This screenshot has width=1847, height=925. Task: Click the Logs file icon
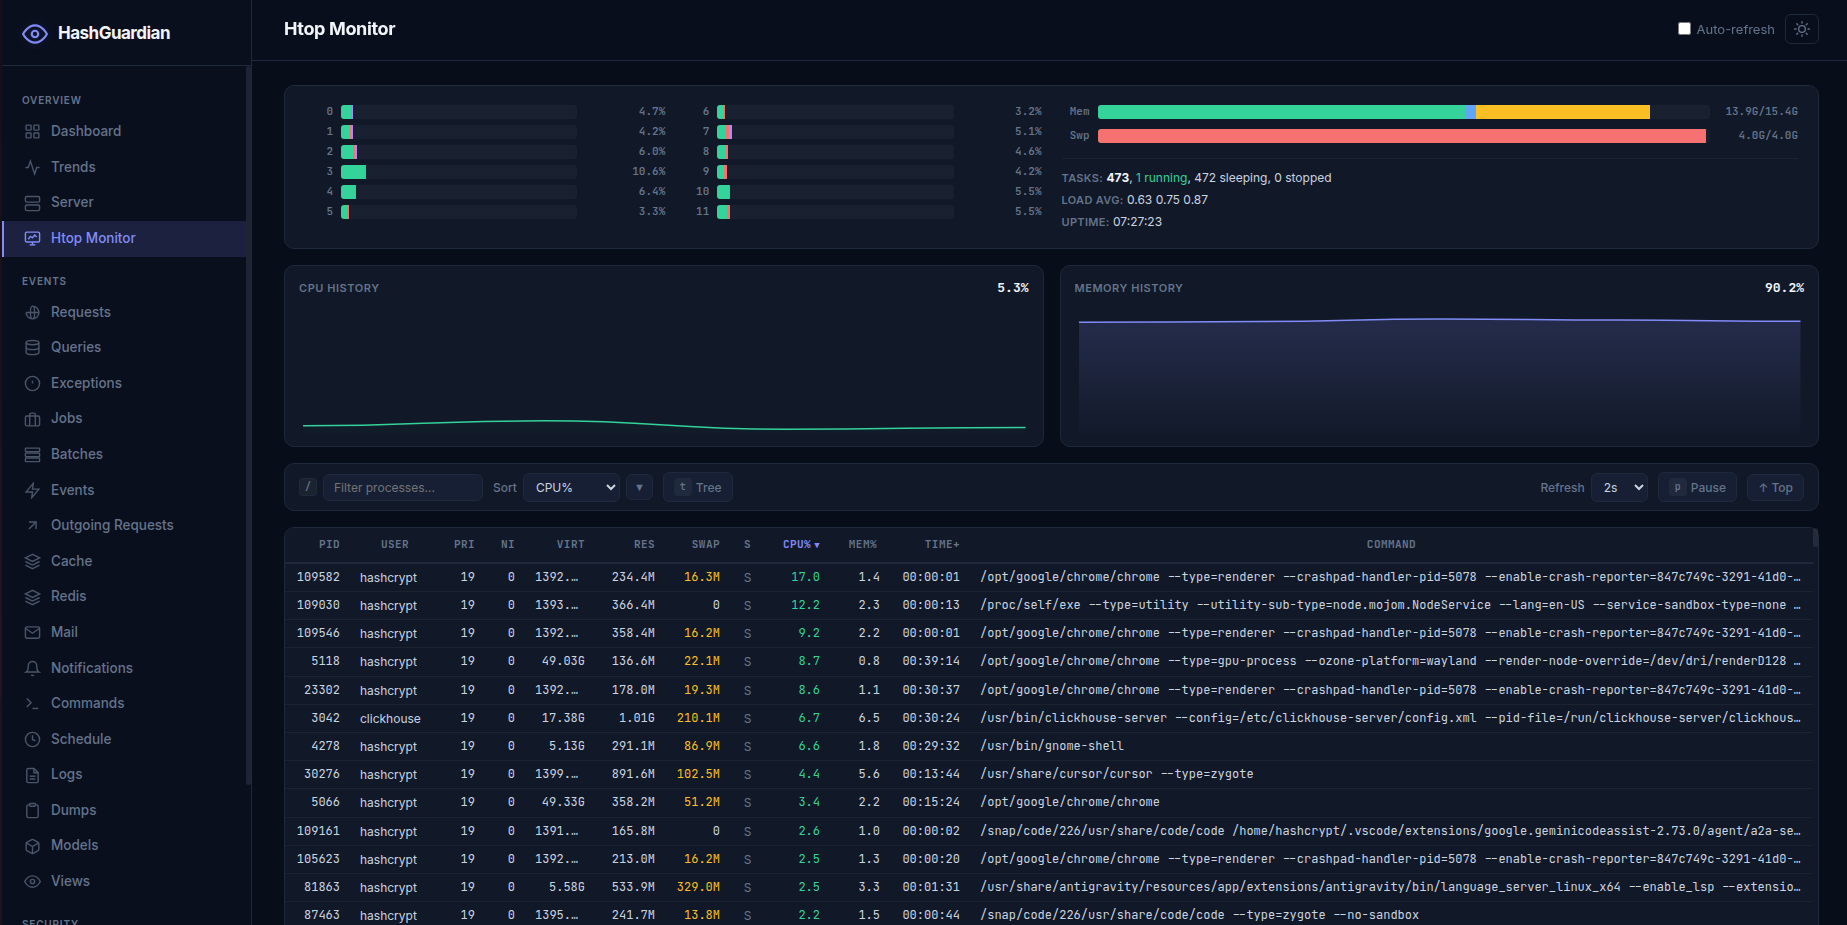point(32,774)
